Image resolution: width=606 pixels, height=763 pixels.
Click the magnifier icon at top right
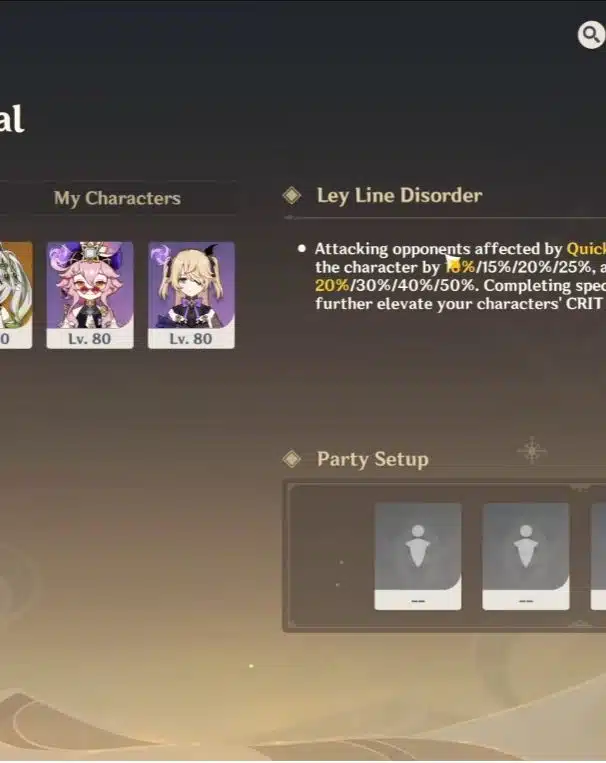click(x=591, y=35)
